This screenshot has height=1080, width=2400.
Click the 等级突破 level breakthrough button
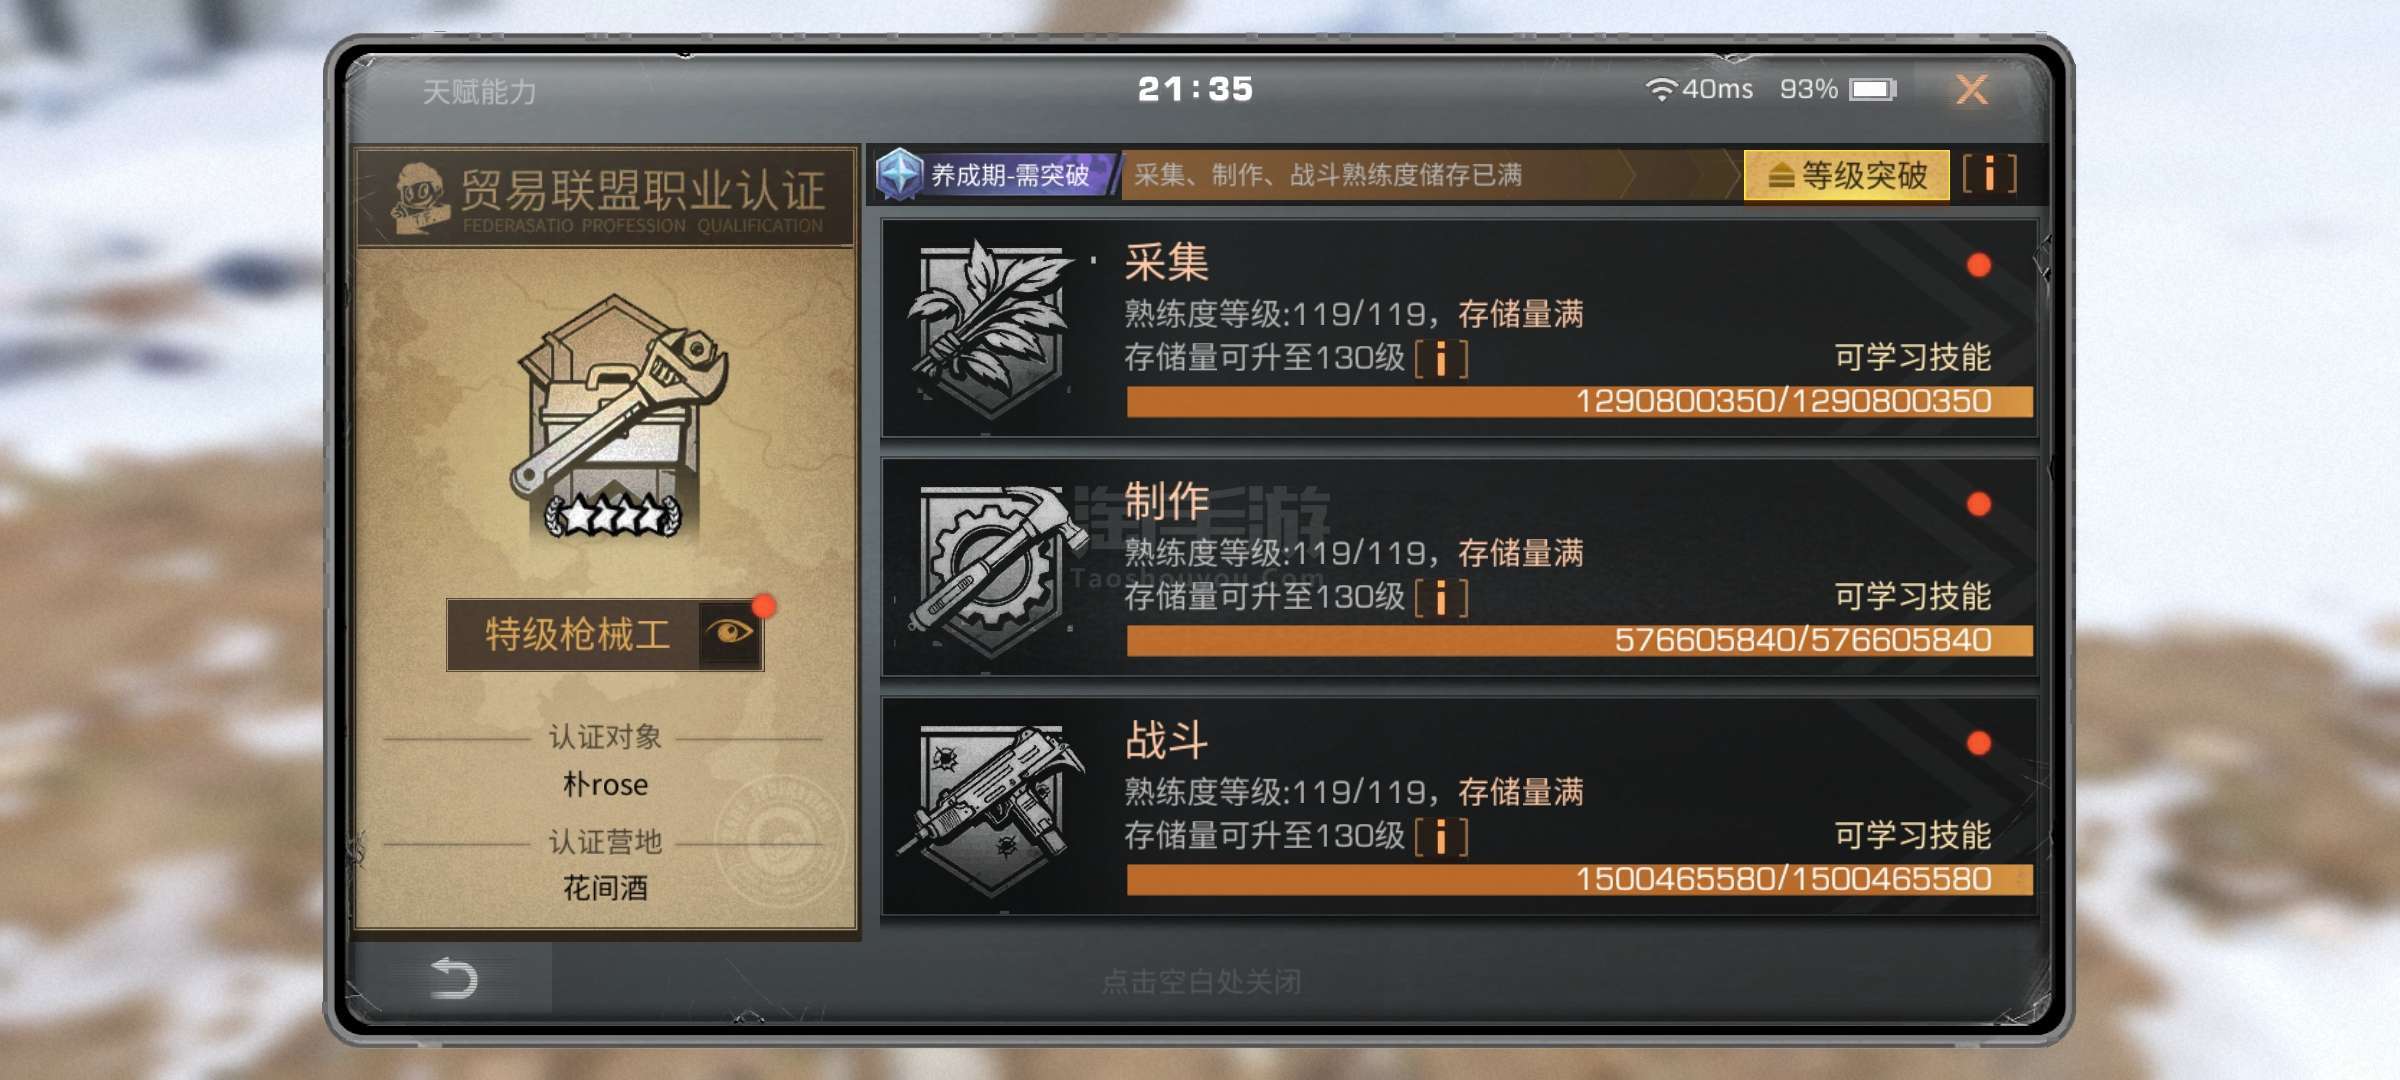[x=1846, y=175]
